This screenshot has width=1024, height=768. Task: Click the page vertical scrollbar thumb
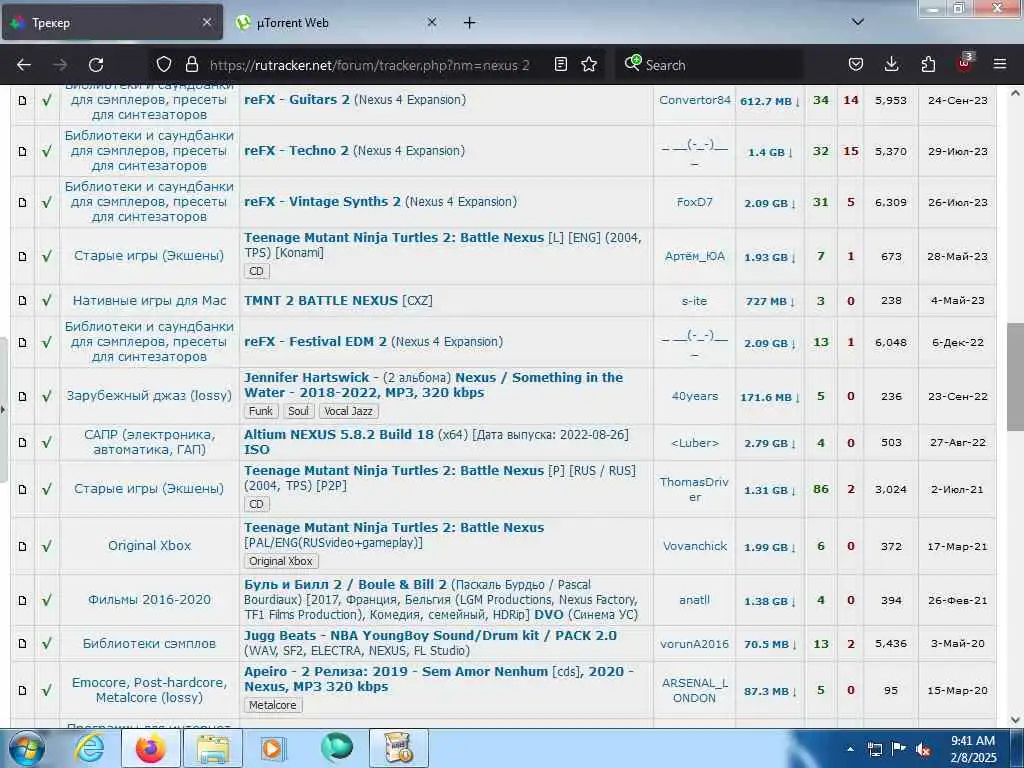click(1015, 377)
